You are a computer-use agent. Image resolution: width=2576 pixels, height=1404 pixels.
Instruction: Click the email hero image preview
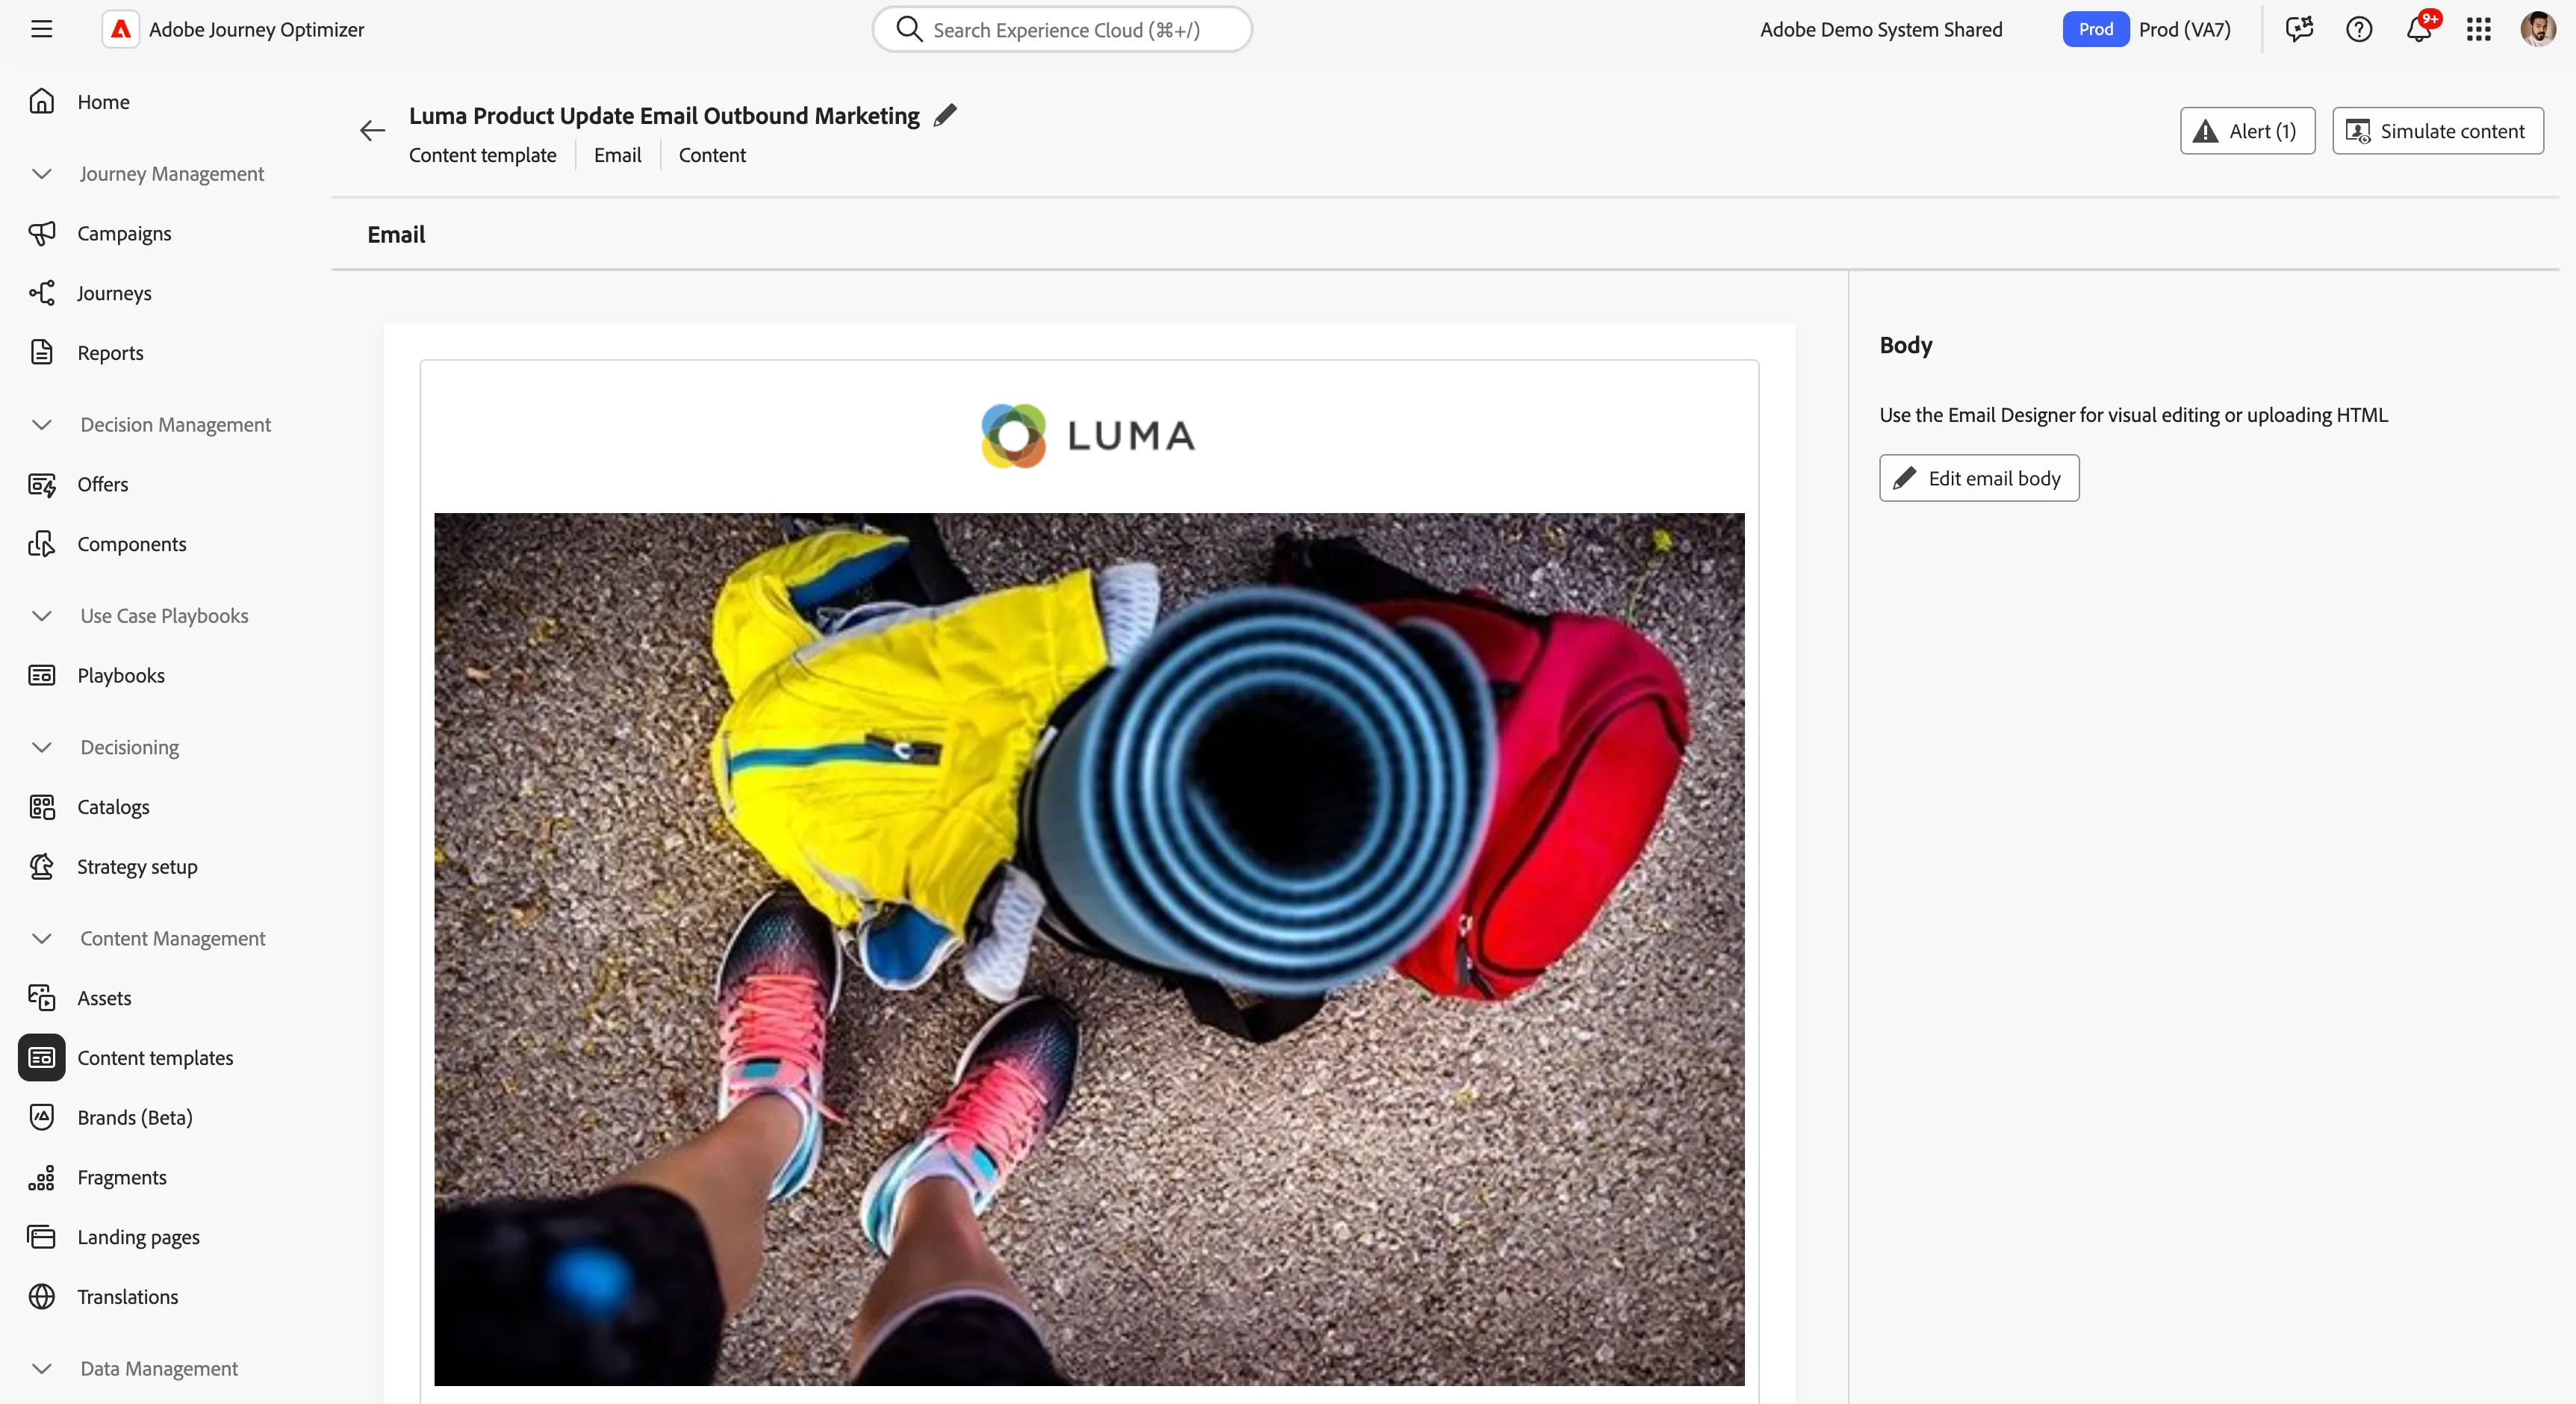click(x=1089, y=949)
